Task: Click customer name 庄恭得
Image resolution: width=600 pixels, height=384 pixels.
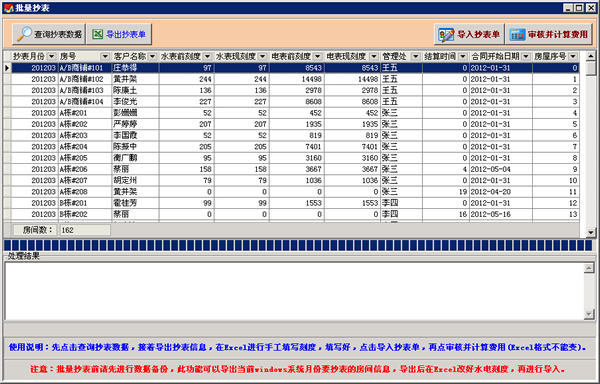Action: pyautogui.click(x=125, y=68)
